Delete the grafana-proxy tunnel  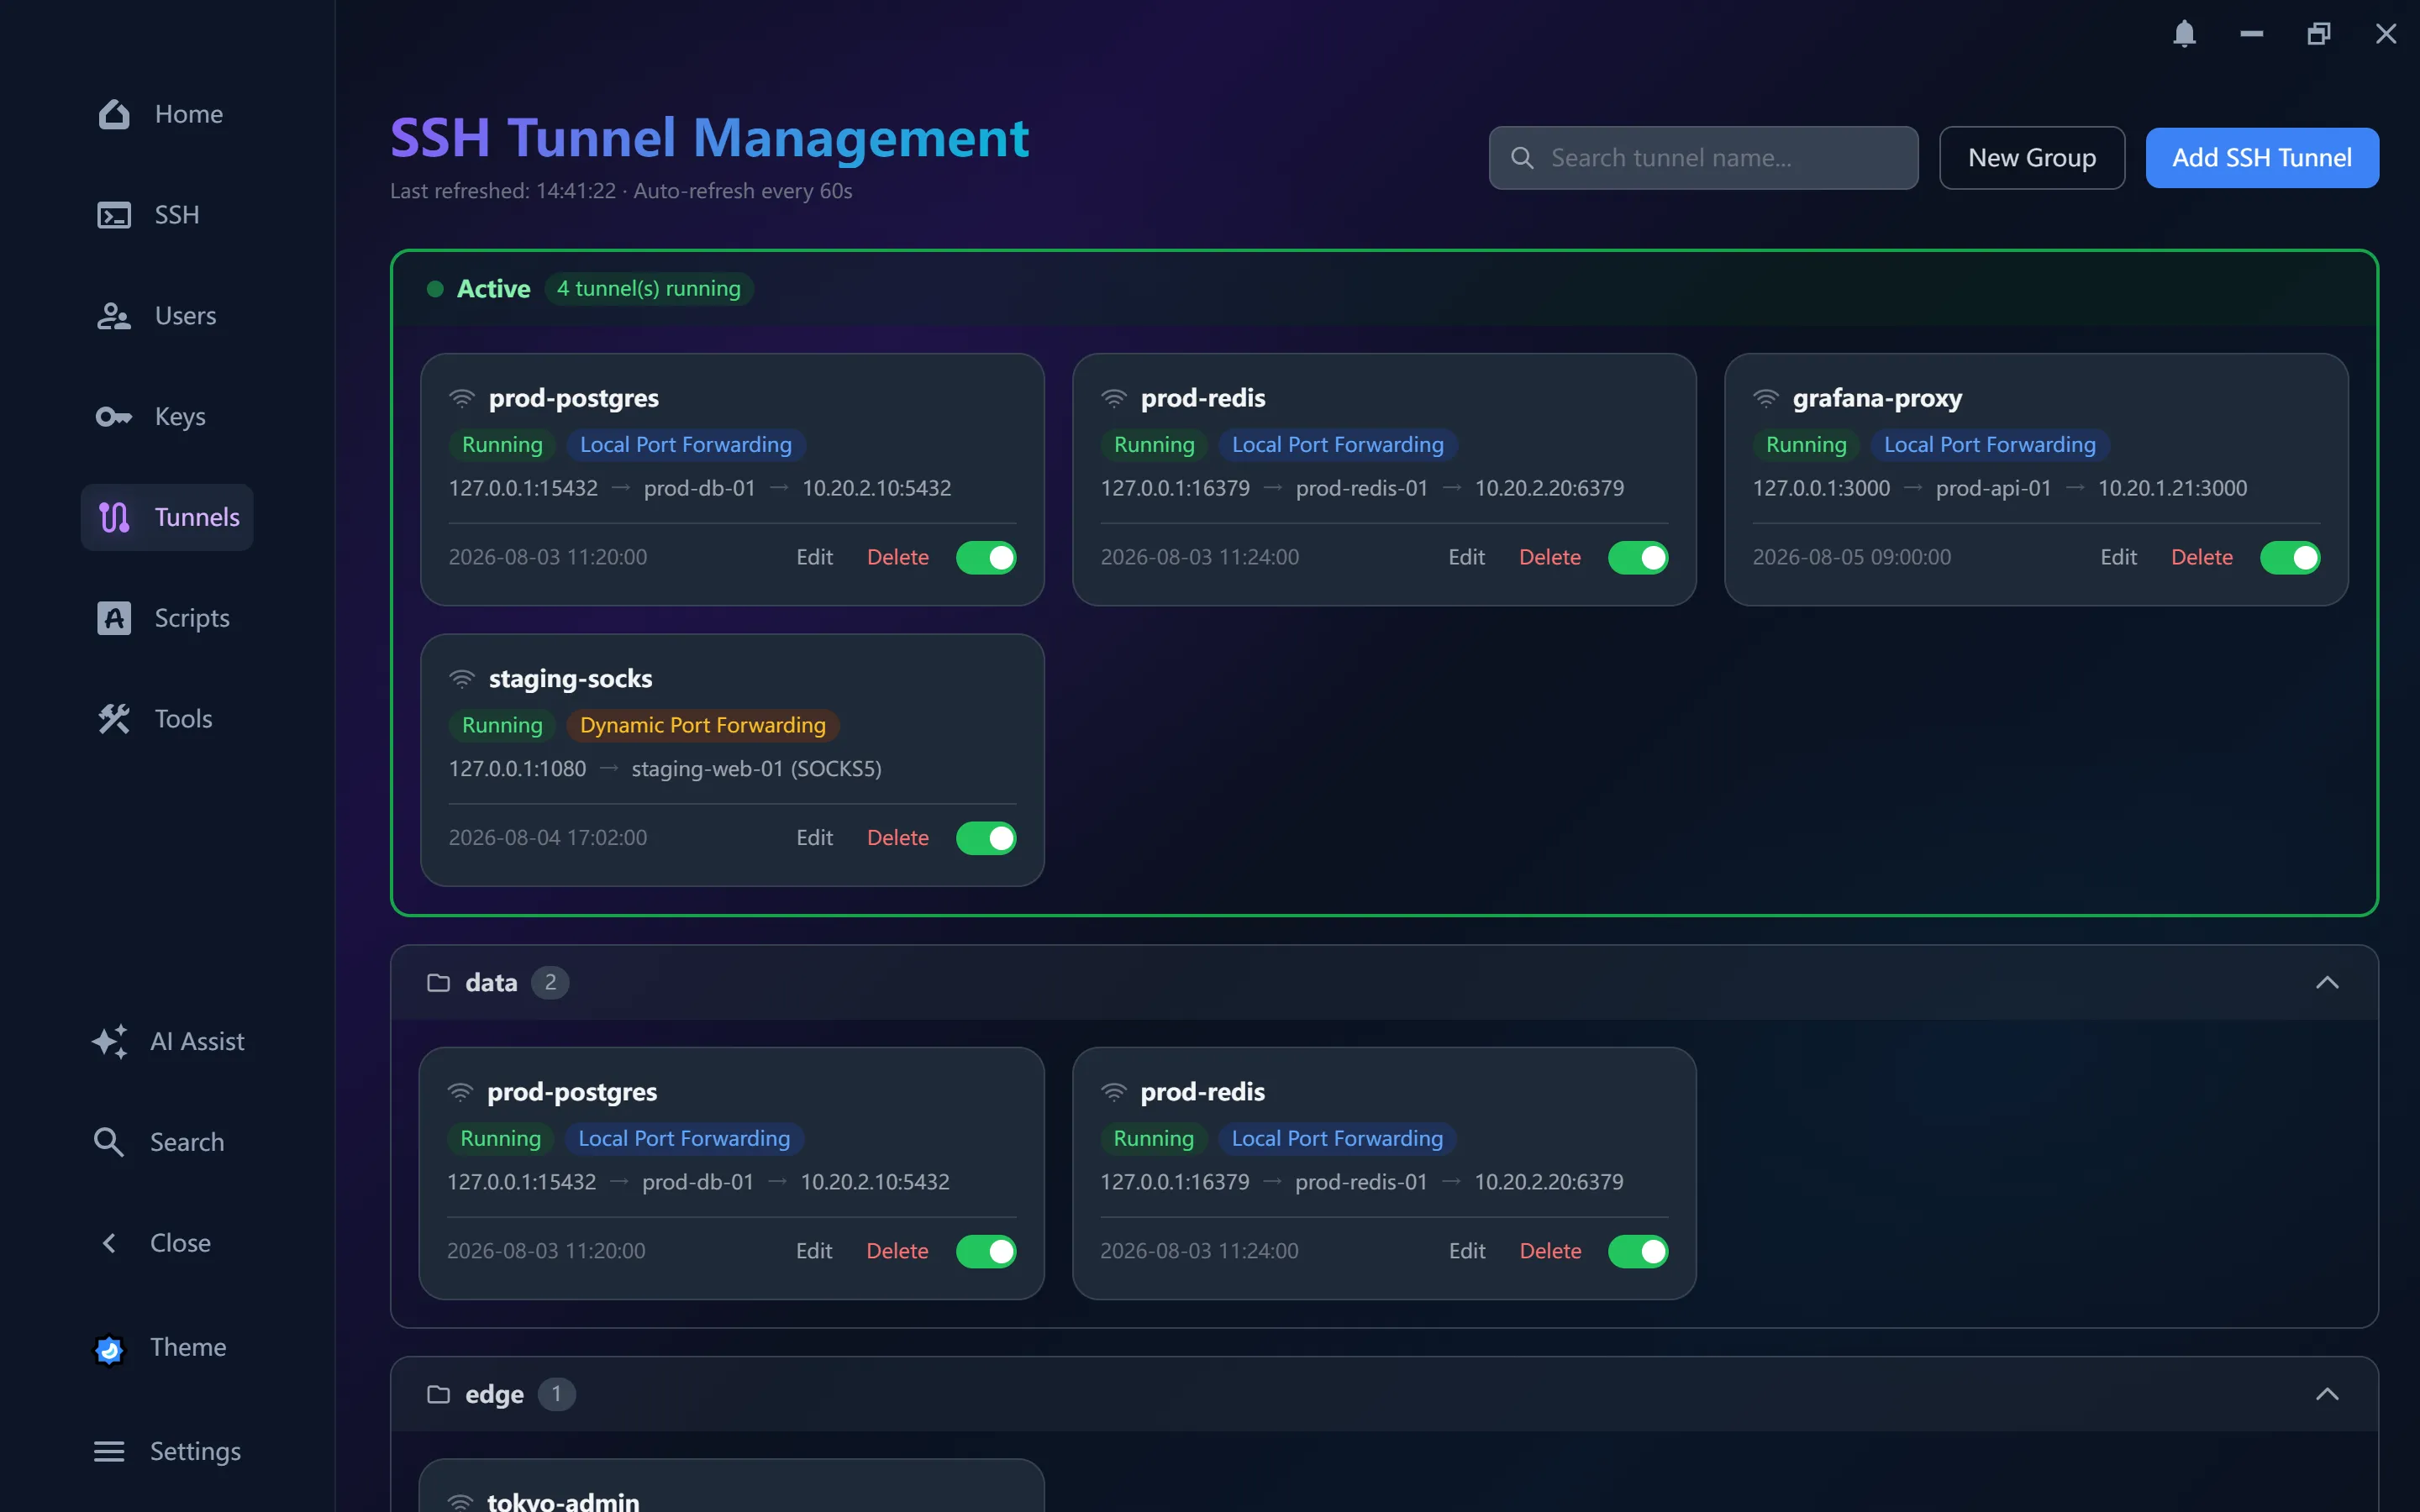click(2202, 557)
